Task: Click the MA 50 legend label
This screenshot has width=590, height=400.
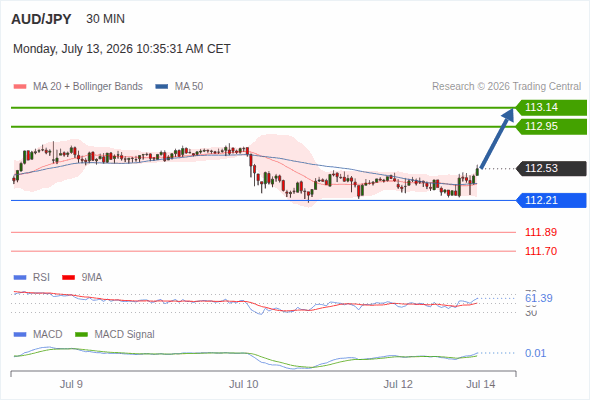Action: [189, 87]
